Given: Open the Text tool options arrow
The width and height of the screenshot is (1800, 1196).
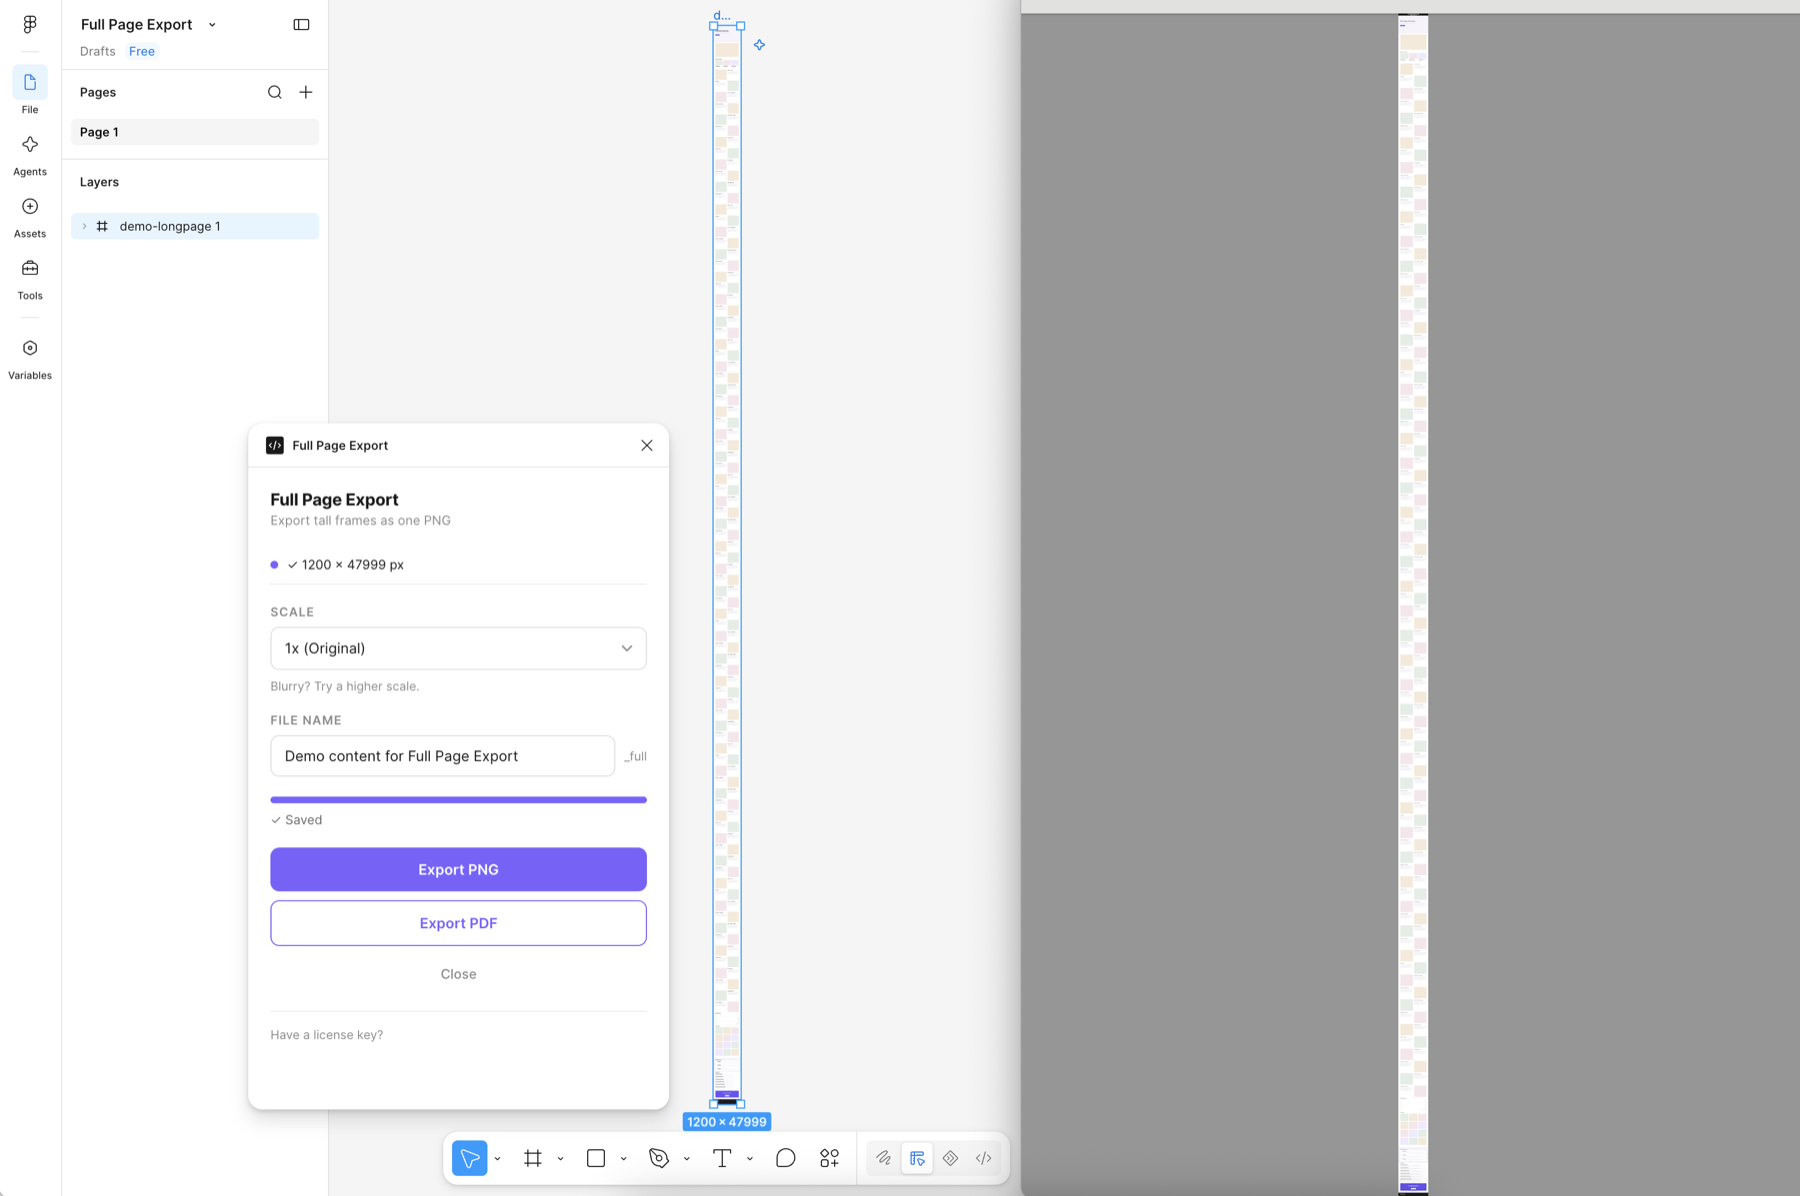Looking at the screenshot, I should (x=749, y=1159).
